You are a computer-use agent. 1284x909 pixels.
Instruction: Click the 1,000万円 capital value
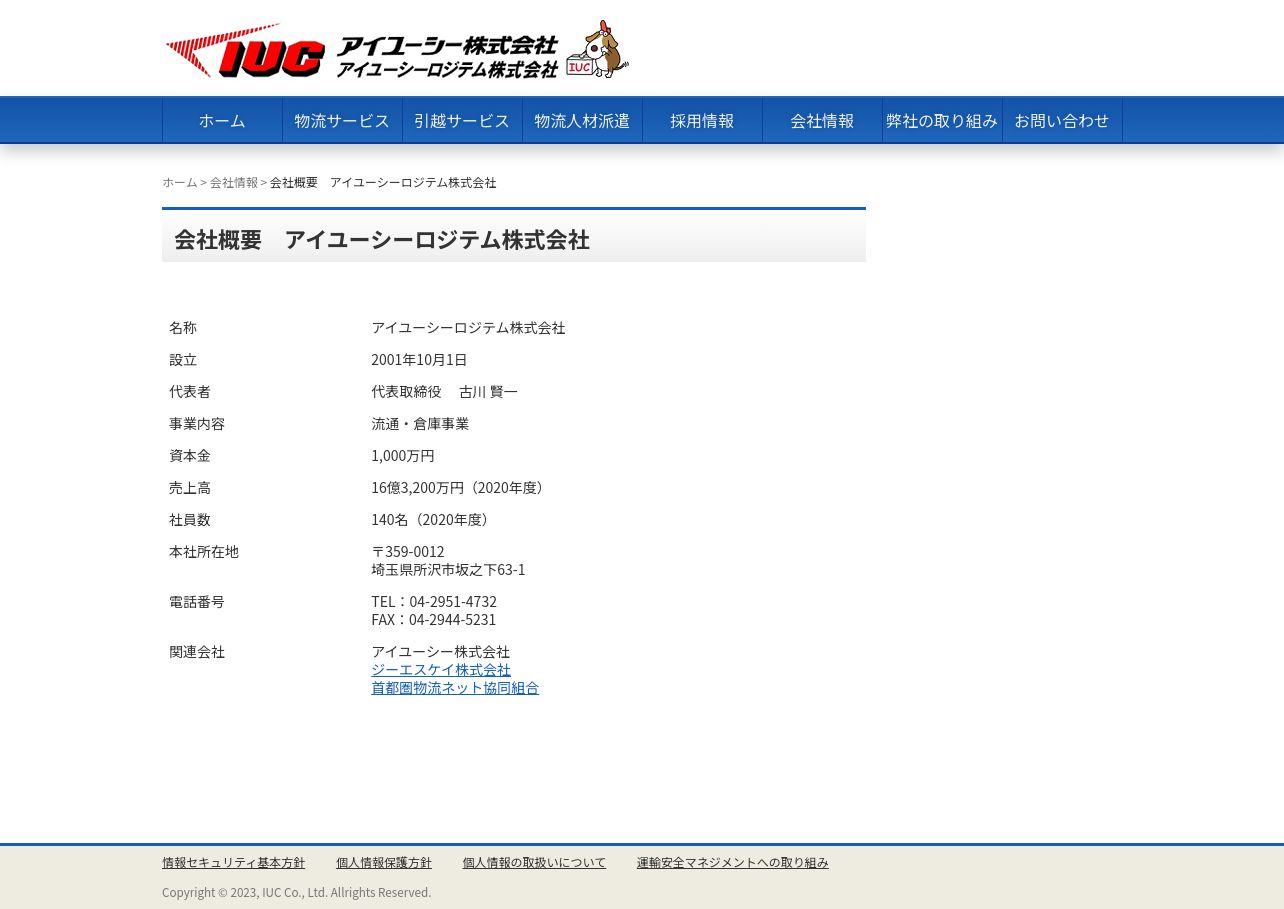(x=403, y=456)
